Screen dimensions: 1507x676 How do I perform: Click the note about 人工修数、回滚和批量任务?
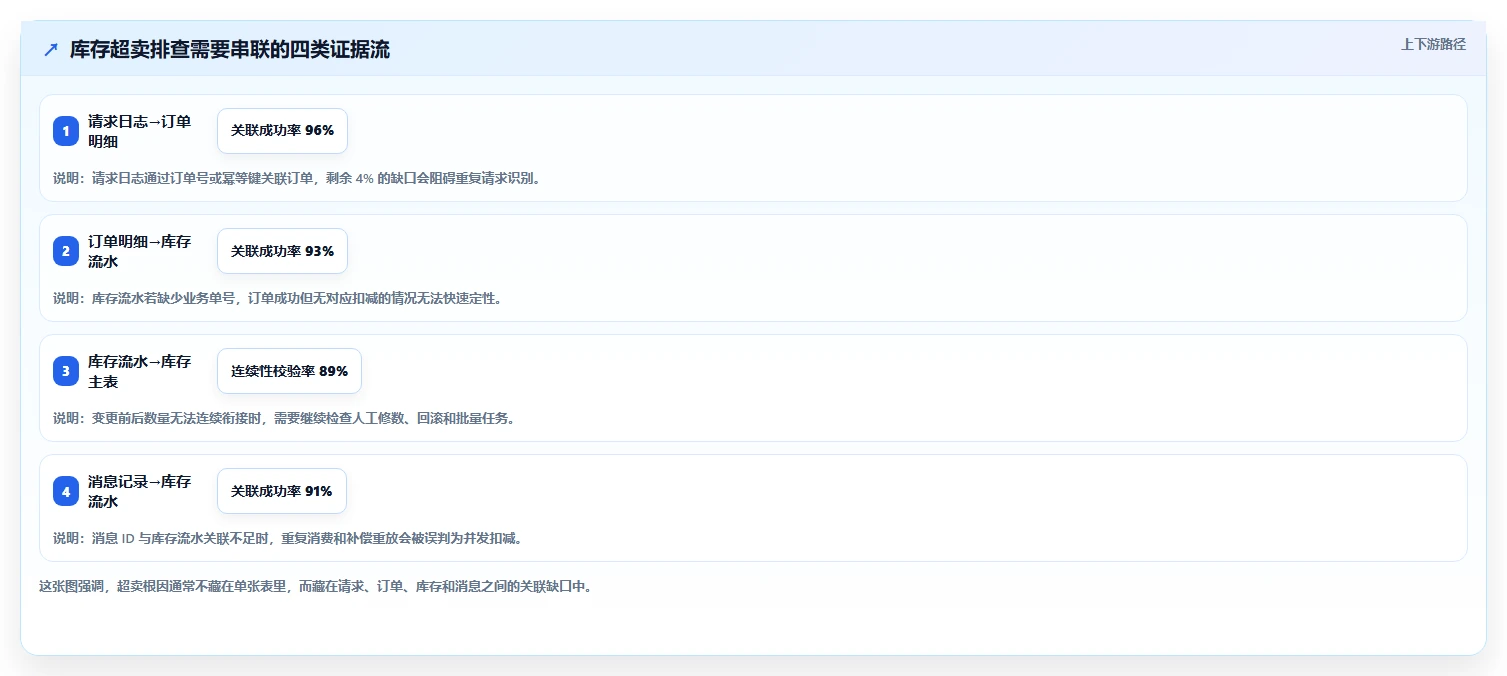[284, 418]
